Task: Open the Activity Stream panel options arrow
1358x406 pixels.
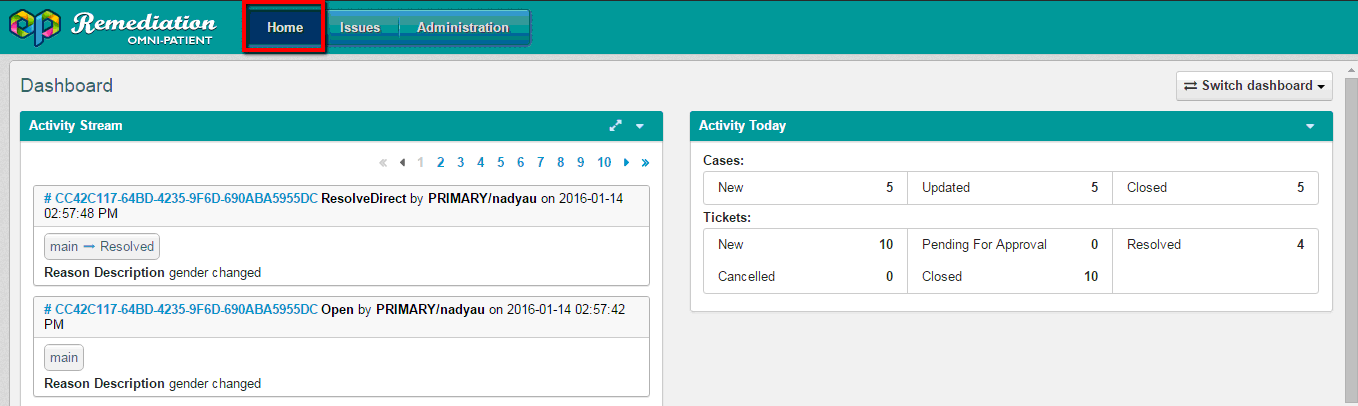Action: pos(640,126)
